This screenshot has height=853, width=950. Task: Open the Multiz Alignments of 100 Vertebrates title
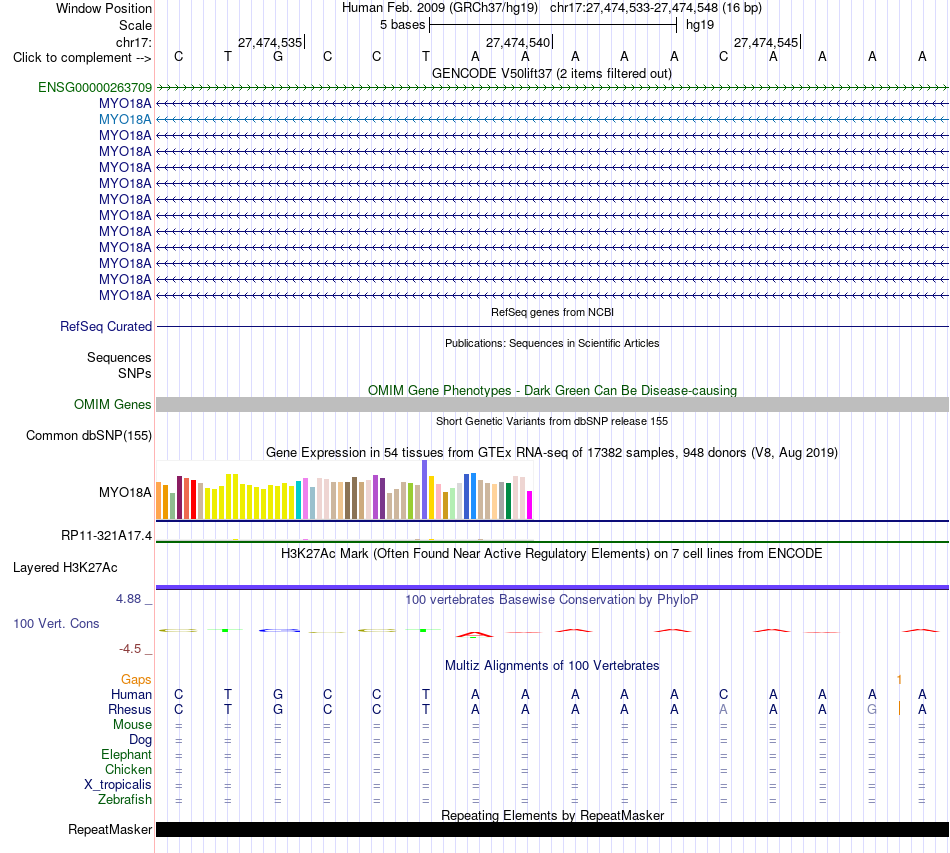pos(552,666)
